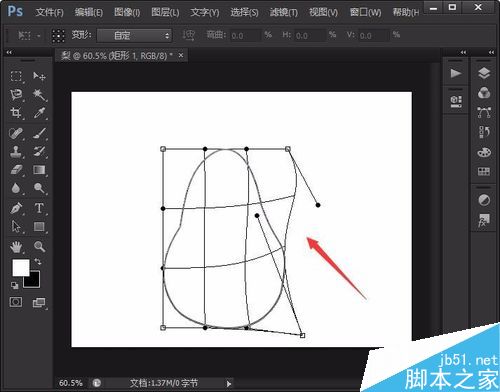Select the Dodge tool
500x392 pixels.
click(x=39, y=188)
